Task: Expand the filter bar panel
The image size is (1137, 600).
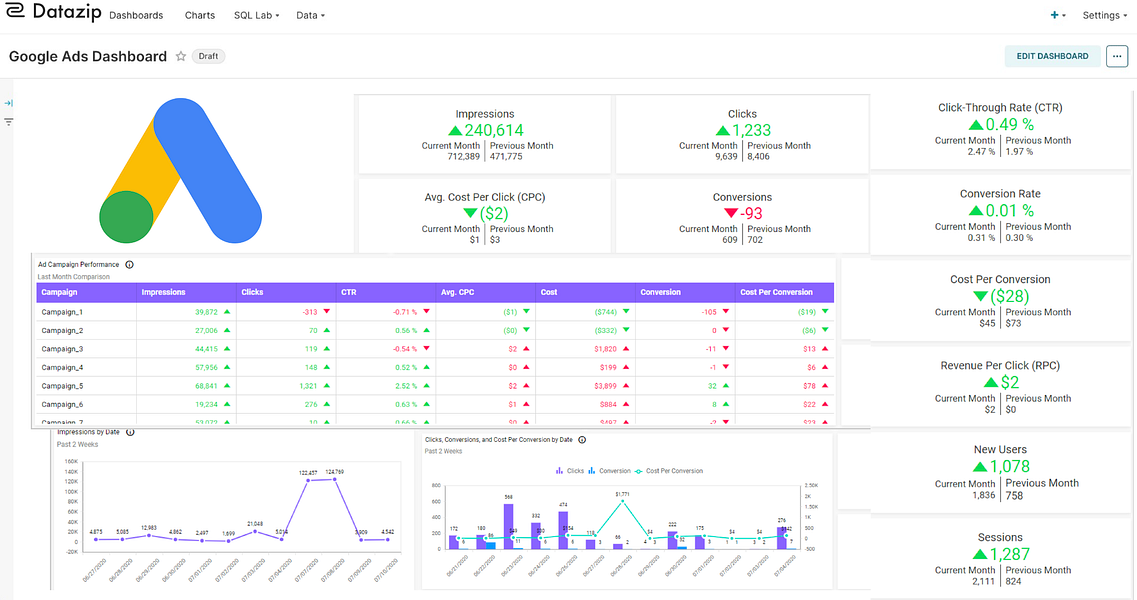Action: [x=8, y=102]
